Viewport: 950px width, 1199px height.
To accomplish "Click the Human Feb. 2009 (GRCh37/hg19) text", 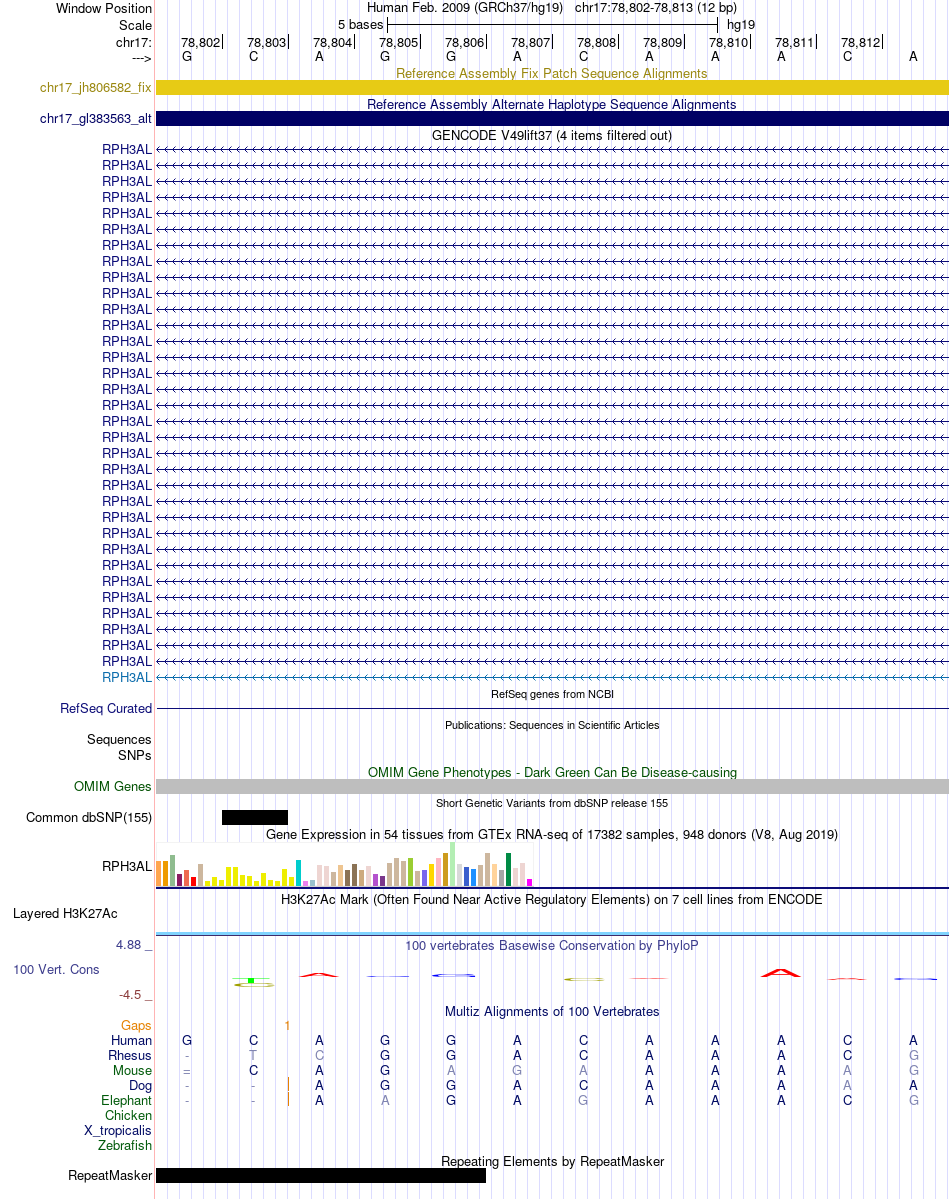I will pyautogui.click(x=465, y=8).
